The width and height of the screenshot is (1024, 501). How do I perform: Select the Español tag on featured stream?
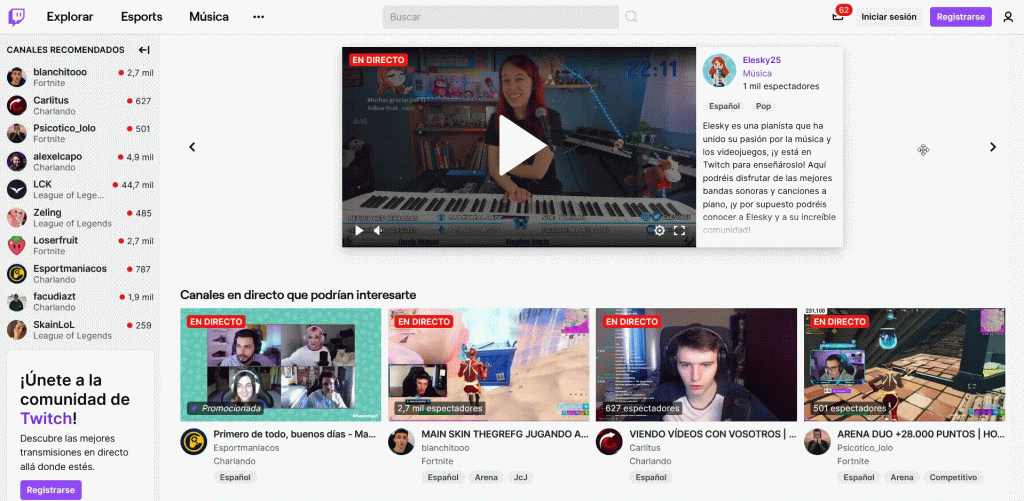pos(724,106)
